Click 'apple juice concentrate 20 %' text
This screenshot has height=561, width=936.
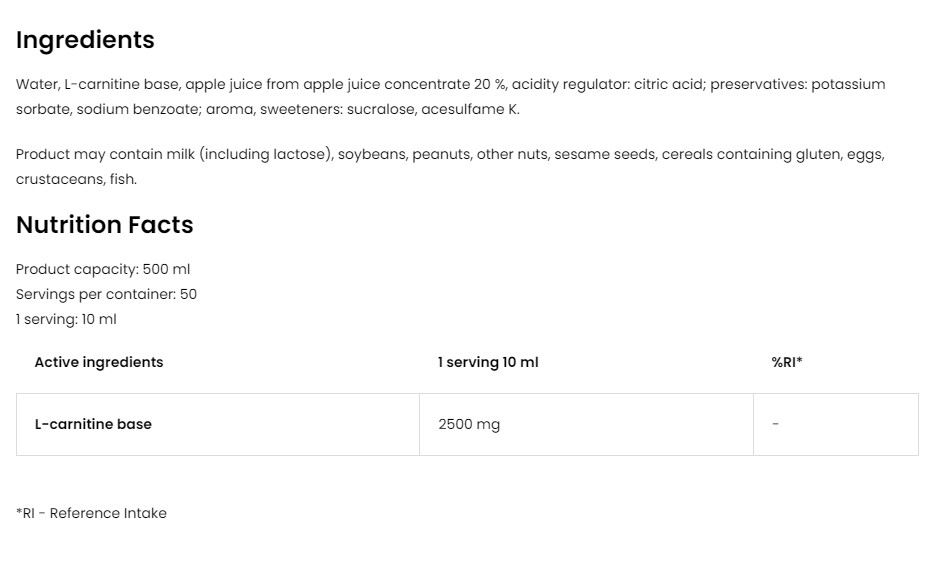(405, 85)
